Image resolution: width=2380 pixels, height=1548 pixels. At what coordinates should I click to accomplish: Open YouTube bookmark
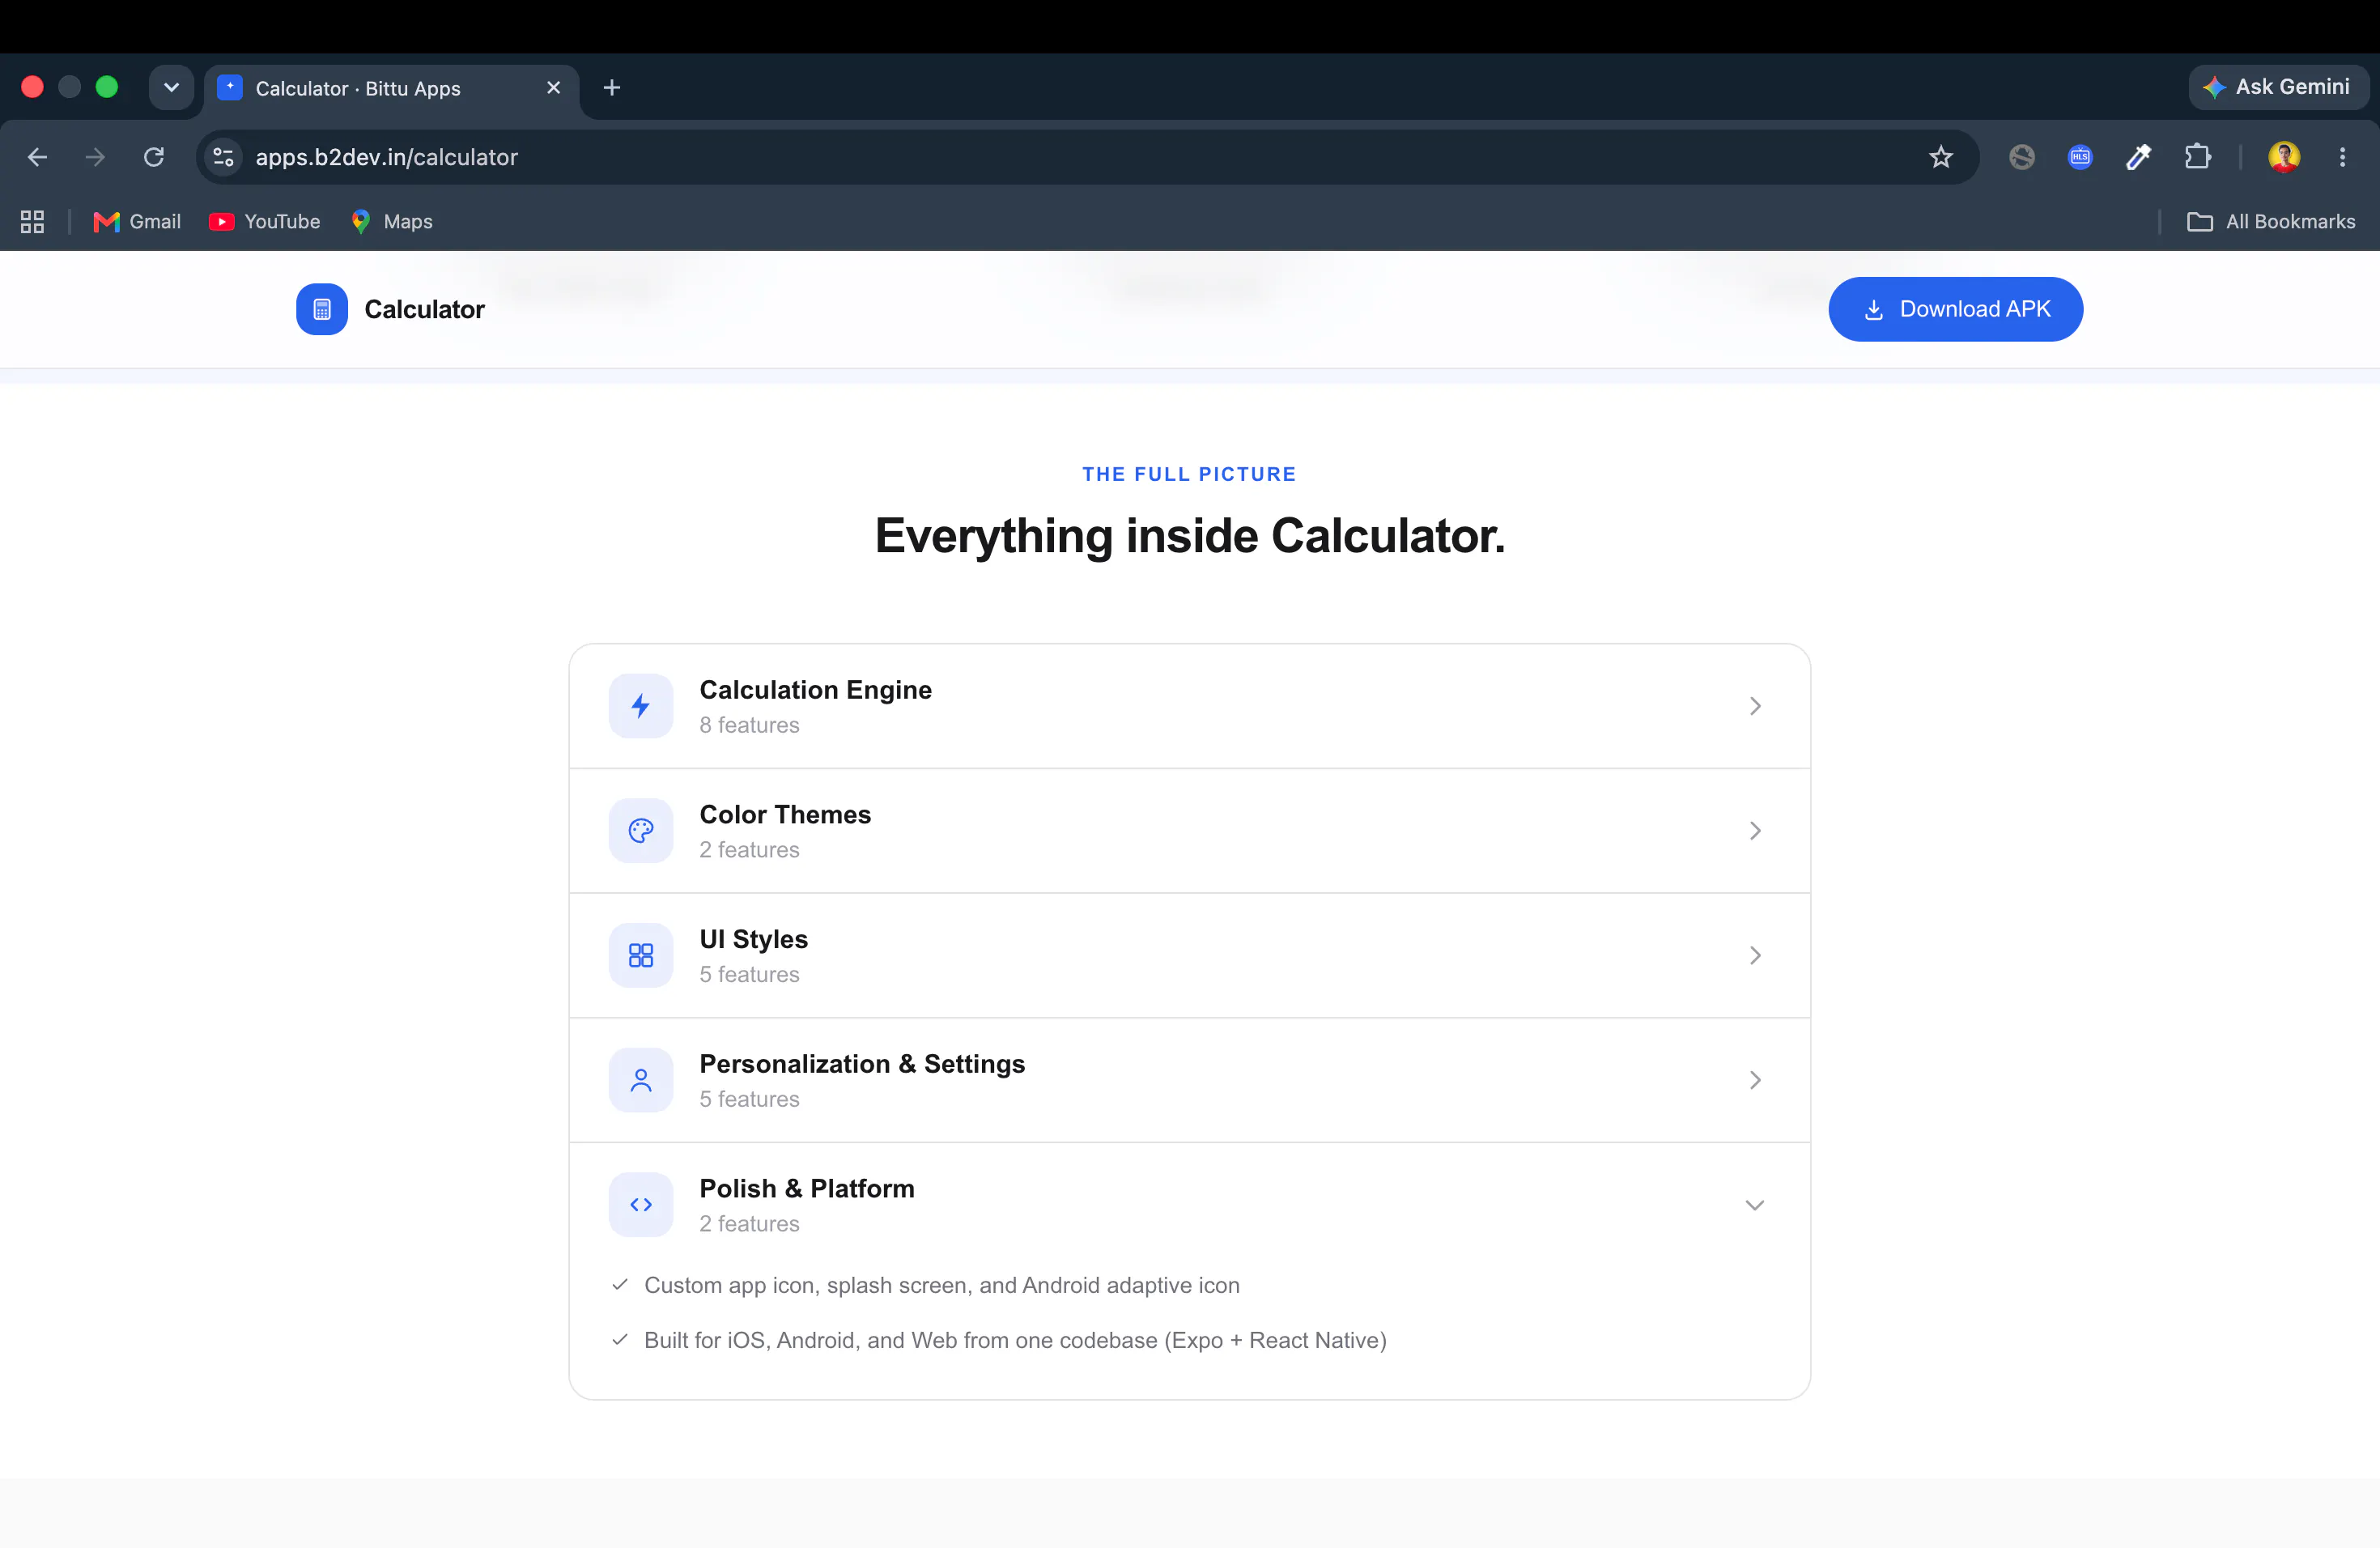point(265,222)
